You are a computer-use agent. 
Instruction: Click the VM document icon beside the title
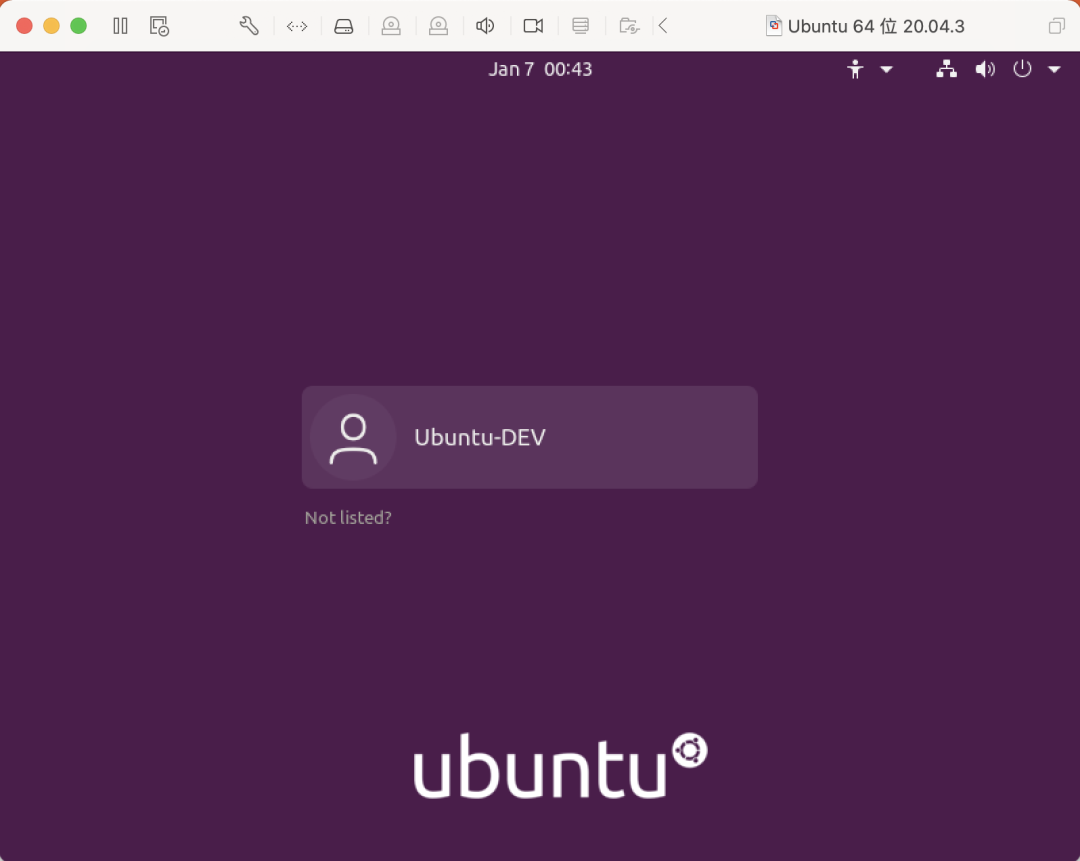pyautogui.click(x=773, y=26)
